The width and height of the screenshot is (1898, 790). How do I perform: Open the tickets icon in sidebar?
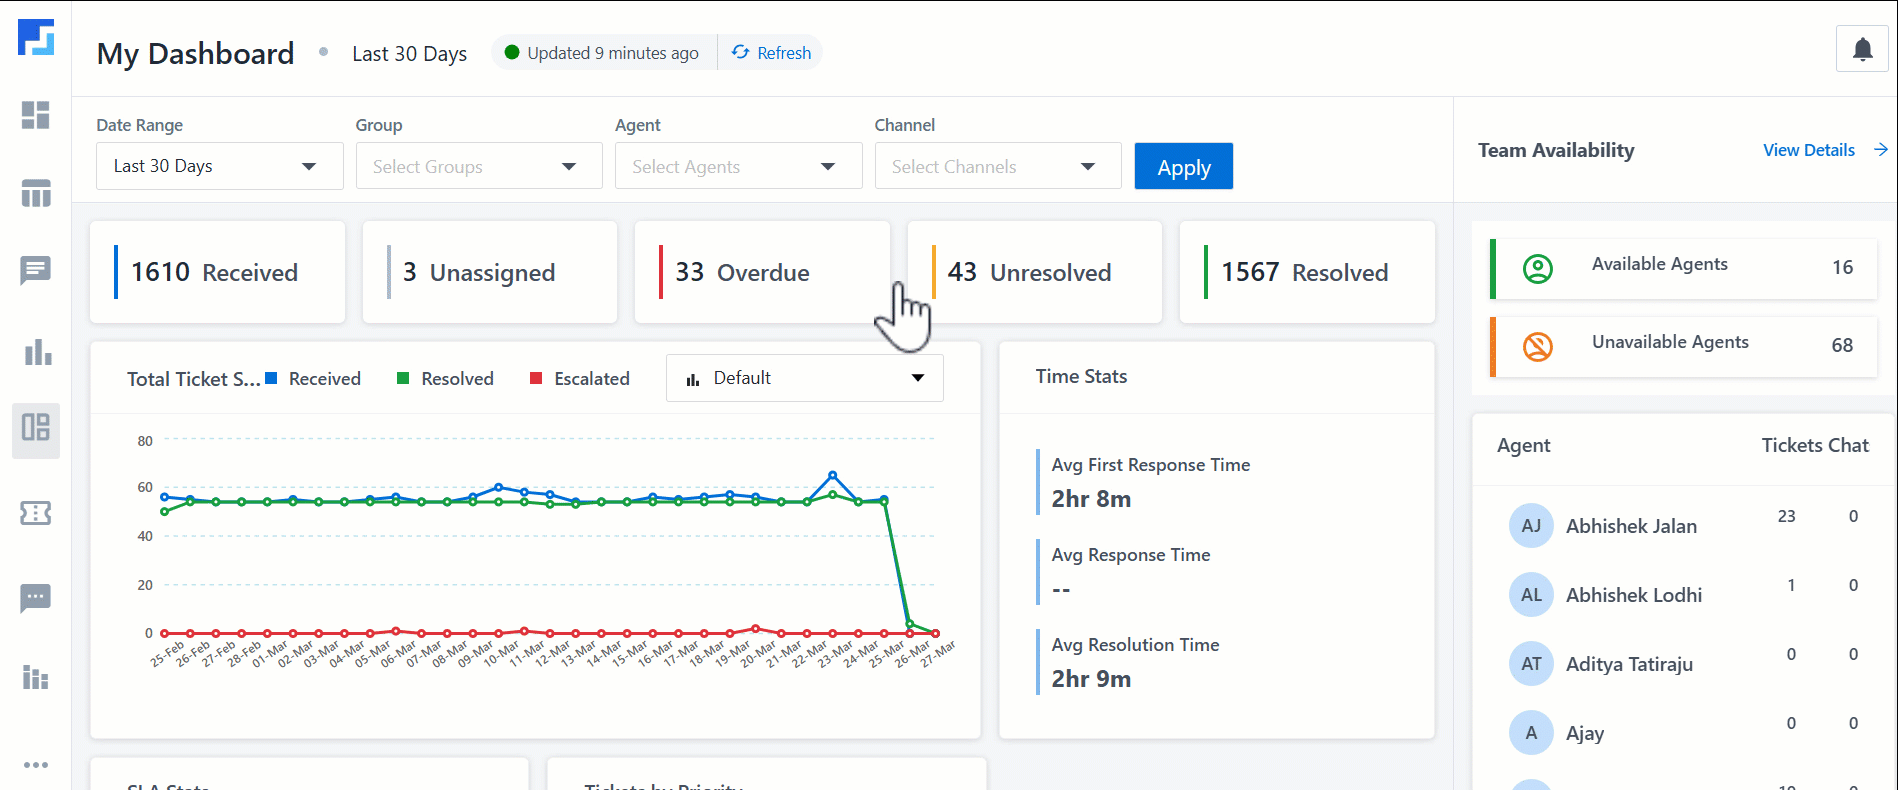point(36,513)
